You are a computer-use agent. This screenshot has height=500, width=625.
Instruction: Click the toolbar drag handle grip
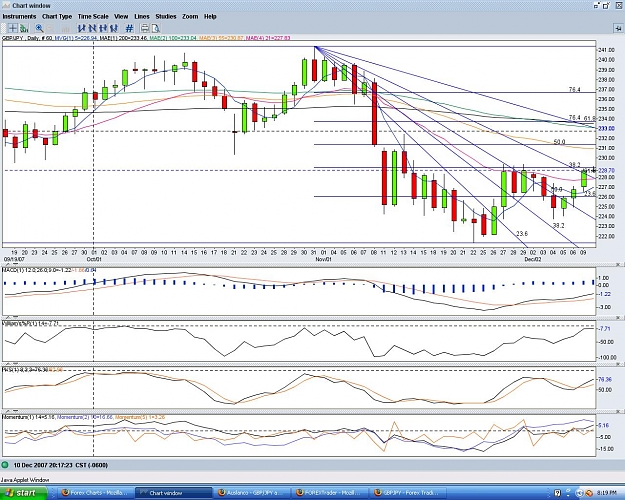4,28
